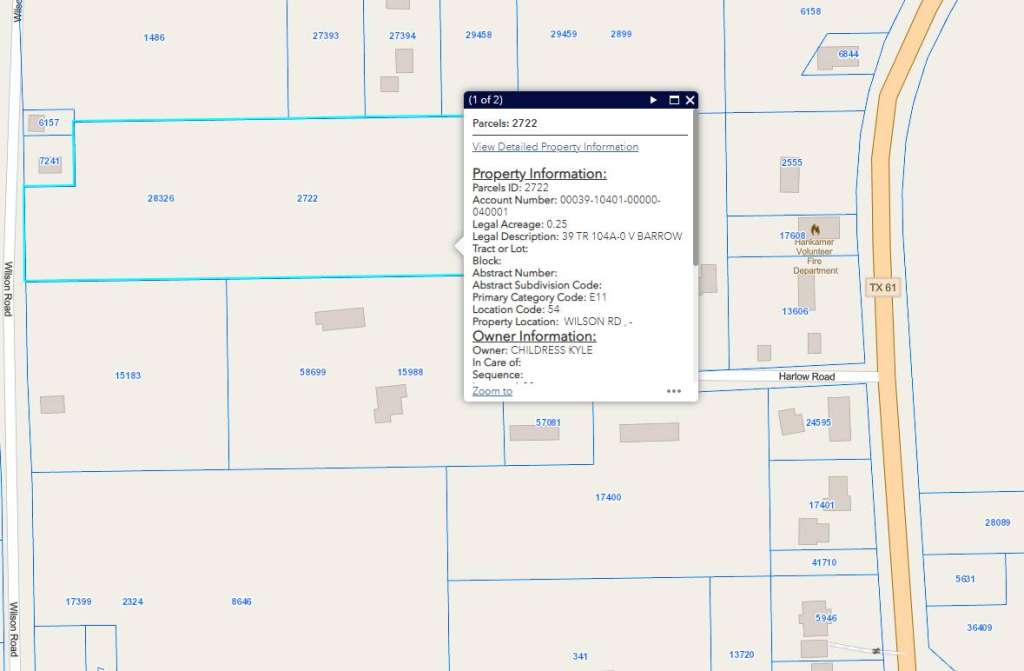Select parcel 24595 near Harlow Road

click(x=817, y=422)
